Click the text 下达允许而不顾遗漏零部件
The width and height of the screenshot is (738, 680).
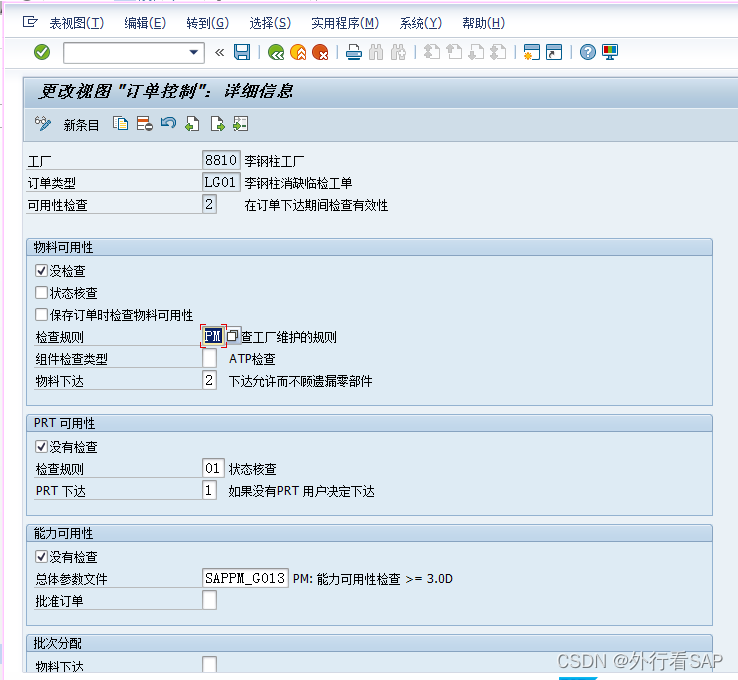click(x=300, y=381)
